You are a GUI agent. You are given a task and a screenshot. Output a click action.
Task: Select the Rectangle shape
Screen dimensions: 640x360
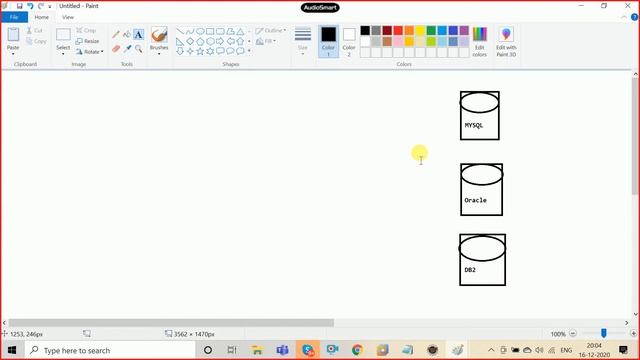(x=210, y=31)
